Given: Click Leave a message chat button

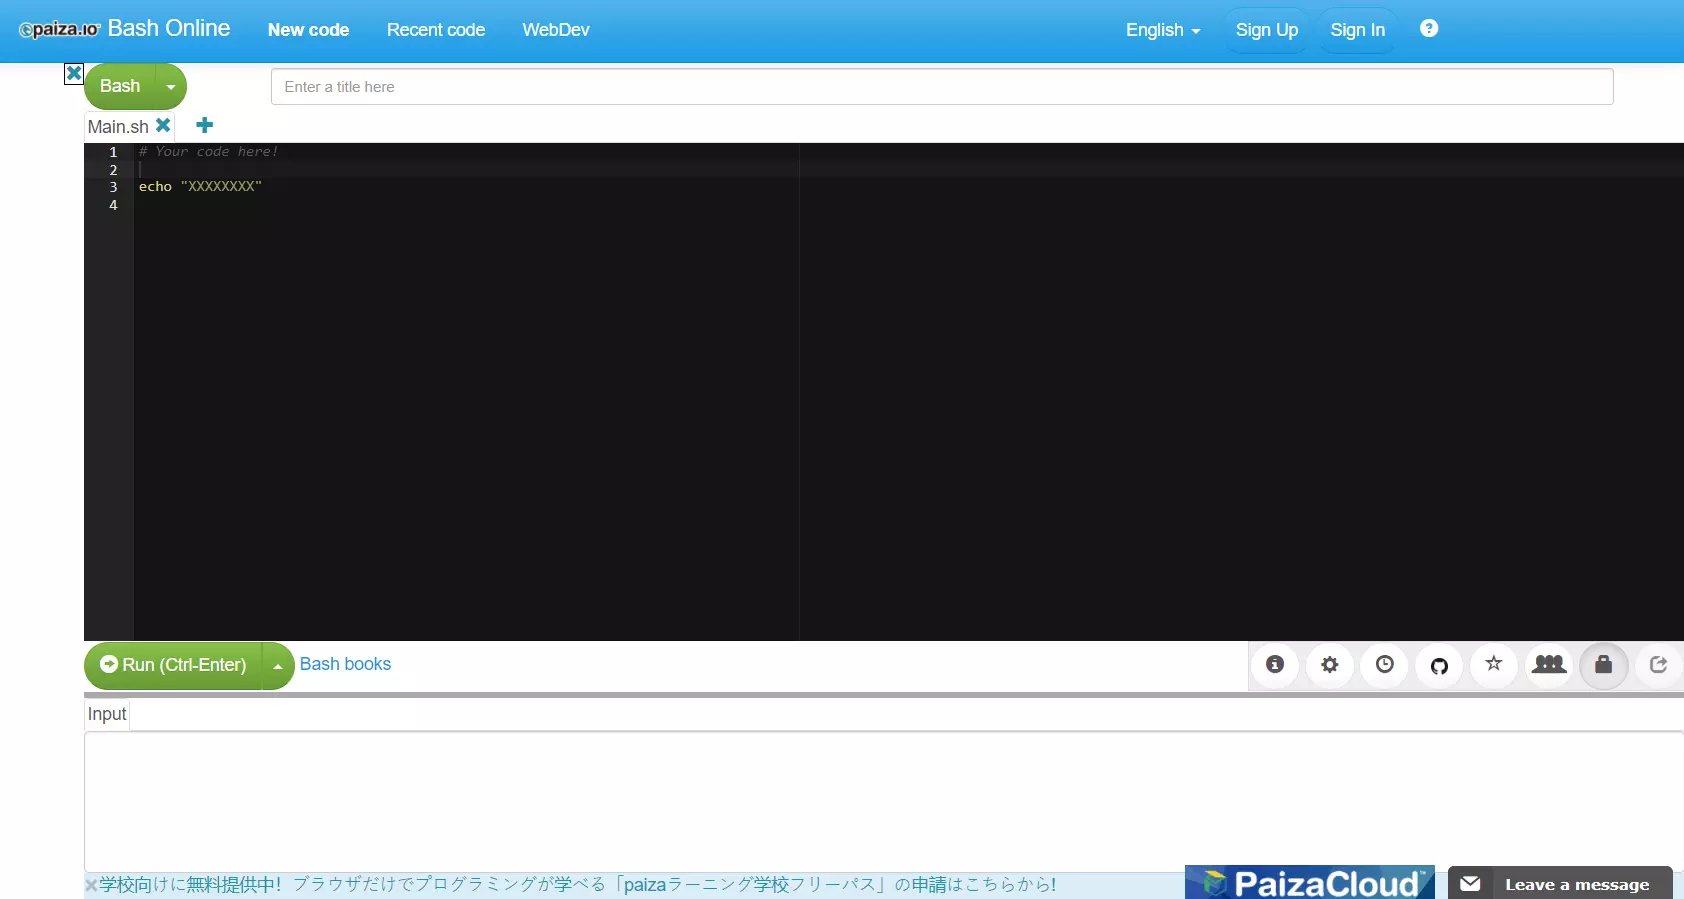Looking at the screenshot, I should point(1560,883).
